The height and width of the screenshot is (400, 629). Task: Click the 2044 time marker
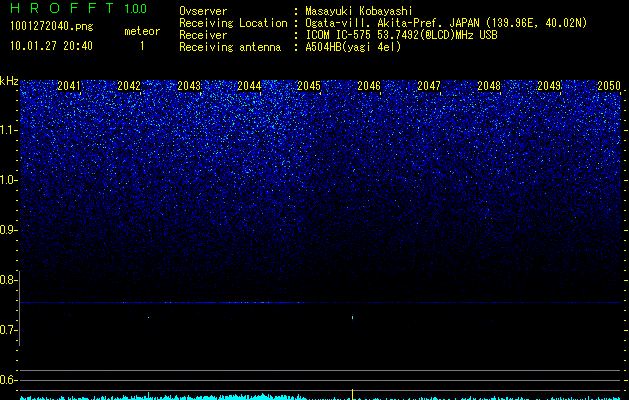tap(249, 85)
